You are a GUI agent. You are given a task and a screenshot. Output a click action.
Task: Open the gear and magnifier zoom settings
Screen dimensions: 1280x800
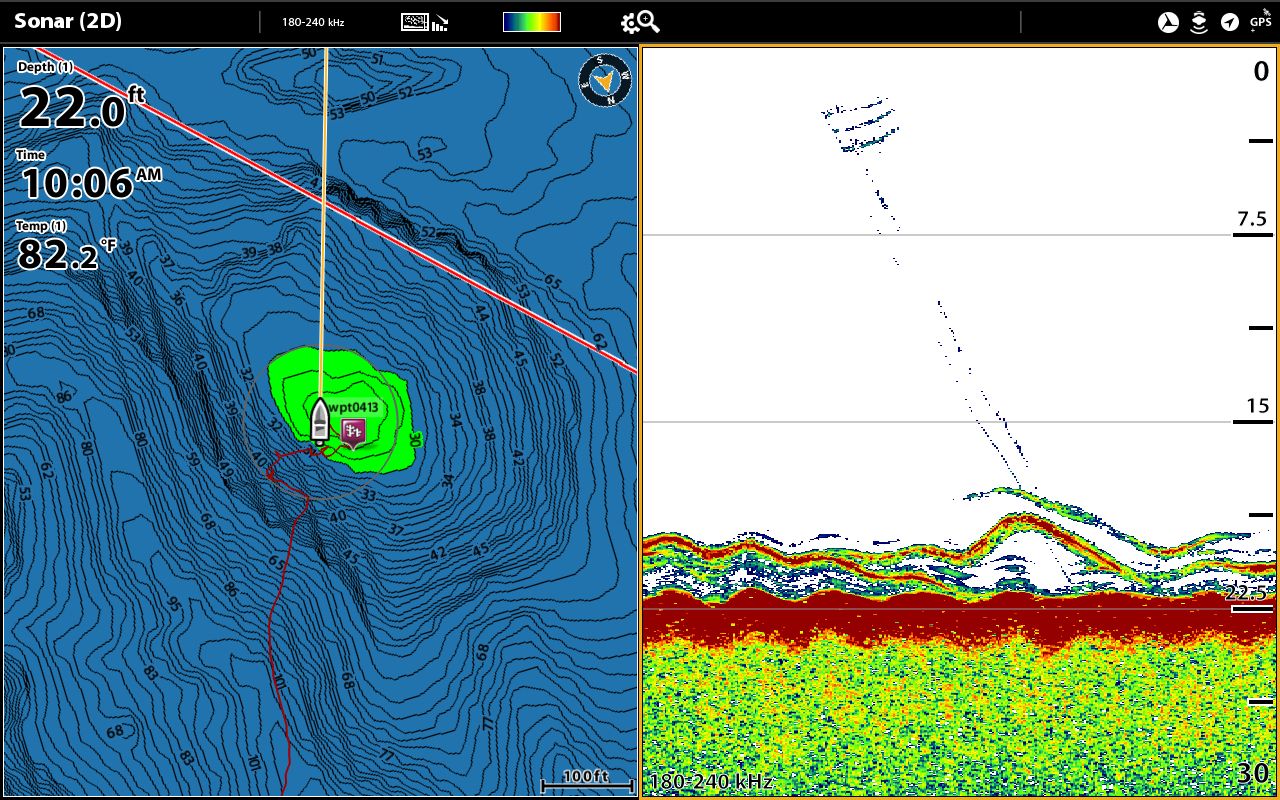click(640, 22)
